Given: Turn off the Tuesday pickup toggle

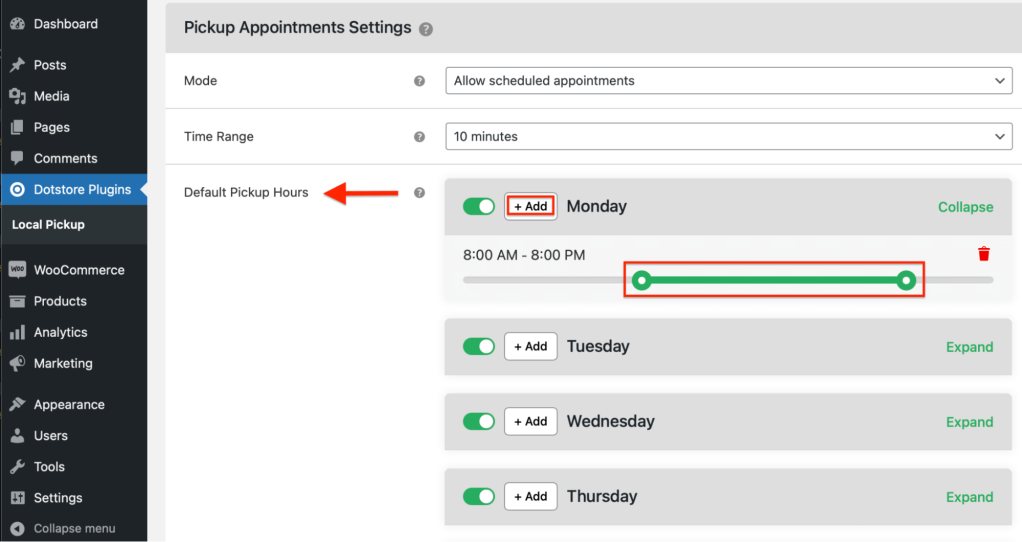Looking at the screenshot, I should click(x=479, y=346).
